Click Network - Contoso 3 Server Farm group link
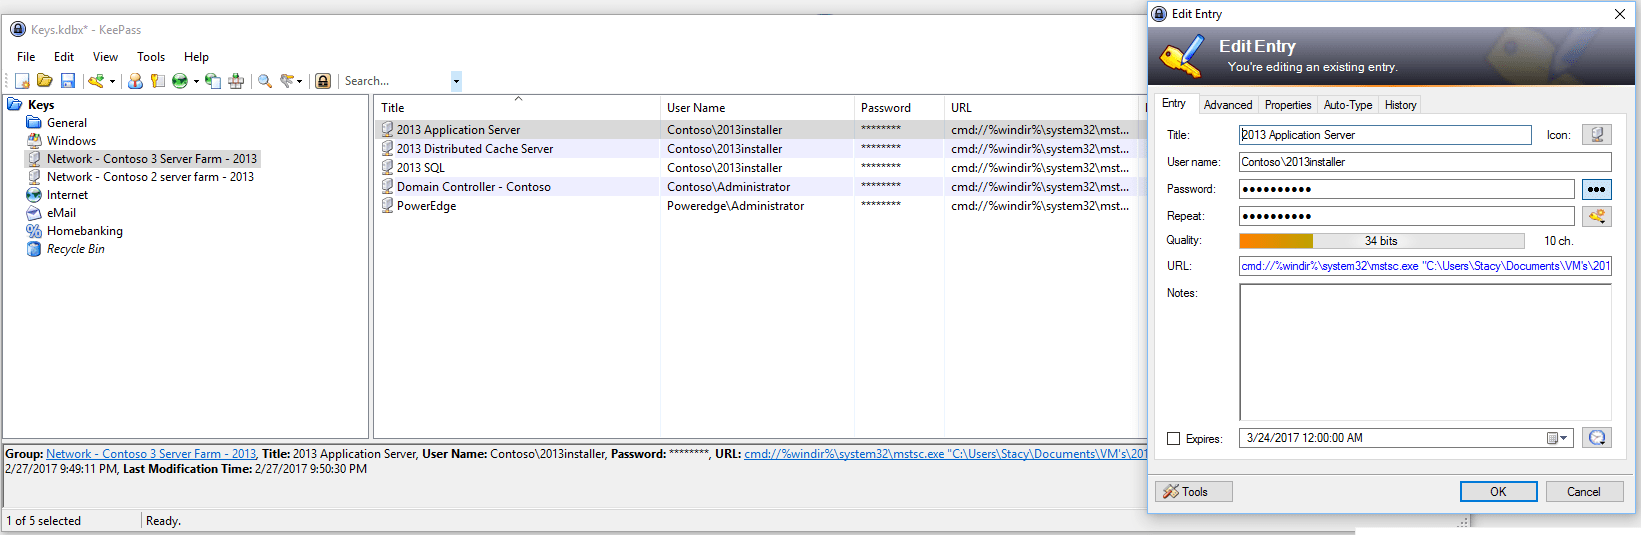Screen dimensions: 1641x535 tap(151, 454)
